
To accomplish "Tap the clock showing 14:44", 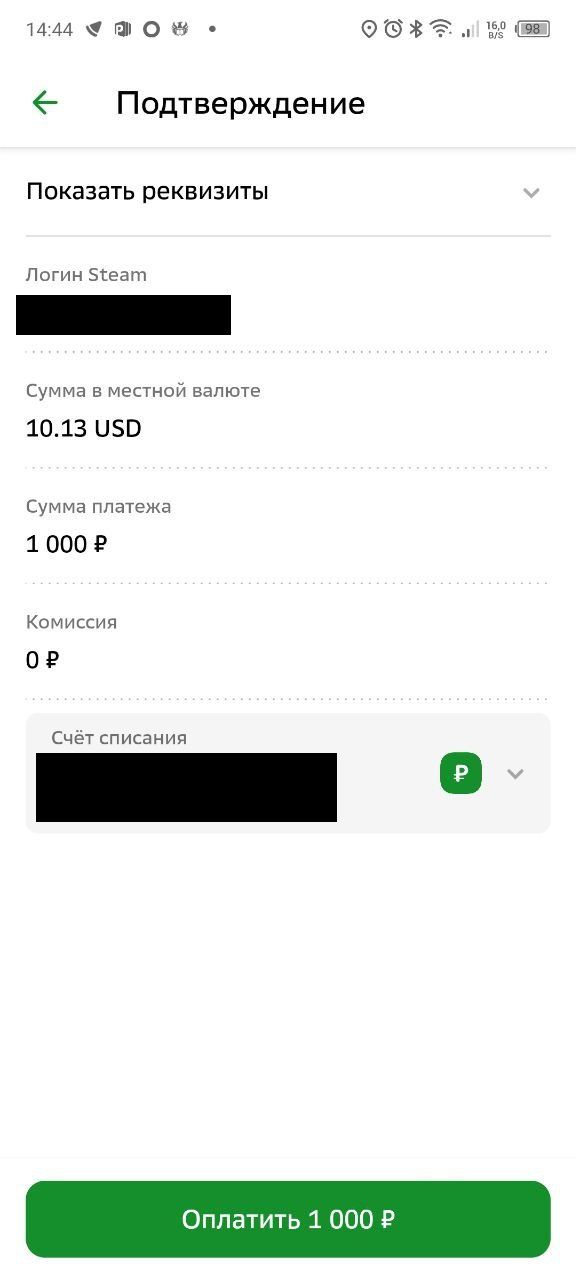I will 49,28.
